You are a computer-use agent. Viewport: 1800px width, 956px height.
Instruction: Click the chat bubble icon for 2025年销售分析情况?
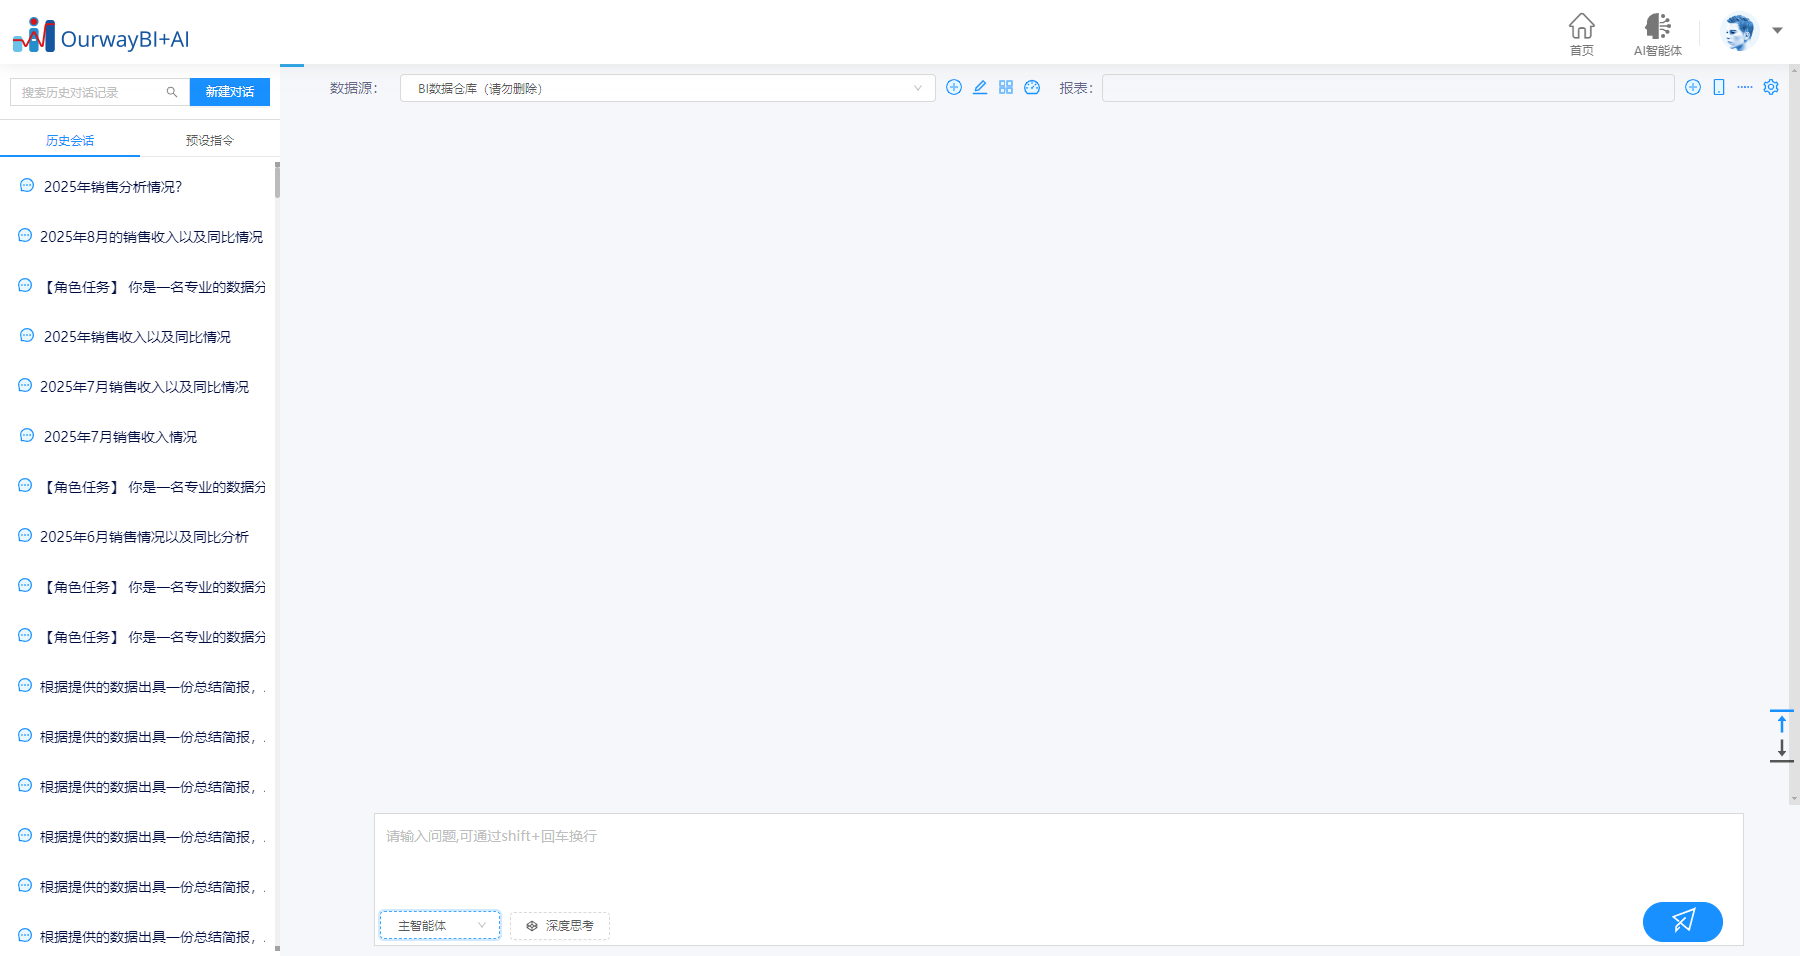(x=27, y=186)
